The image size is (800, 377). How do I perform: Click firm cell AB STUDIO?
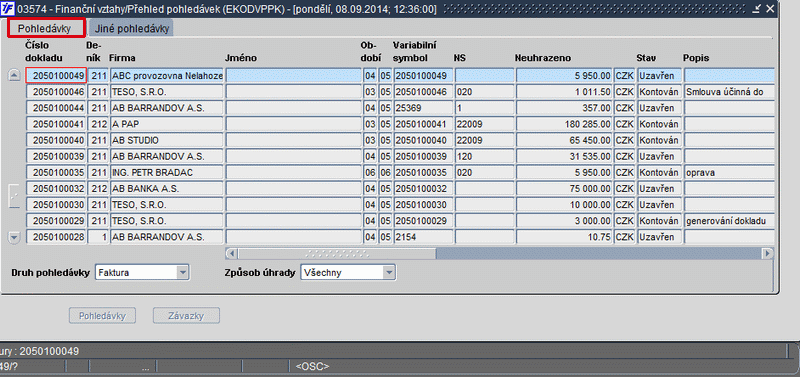coord(167,140)
